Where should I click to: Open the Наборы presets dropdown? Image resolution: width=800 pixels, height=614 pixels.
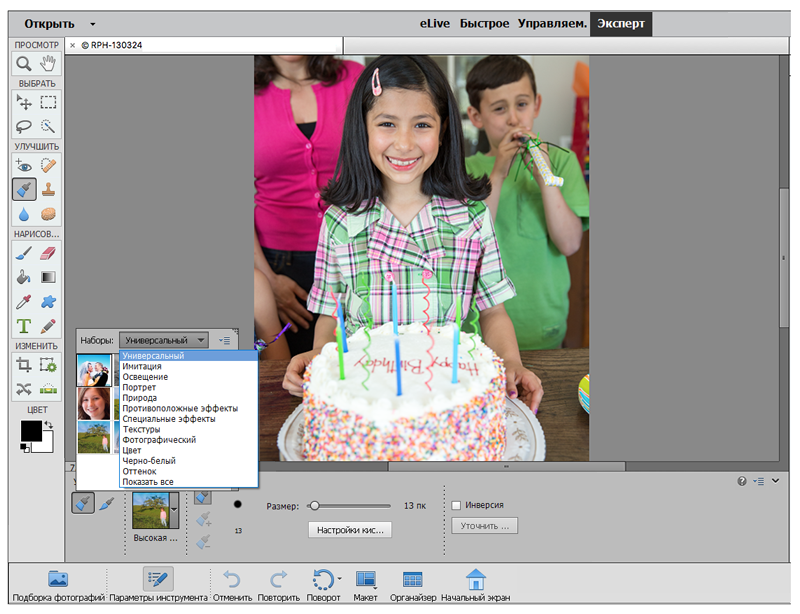[x=163, y=340]
